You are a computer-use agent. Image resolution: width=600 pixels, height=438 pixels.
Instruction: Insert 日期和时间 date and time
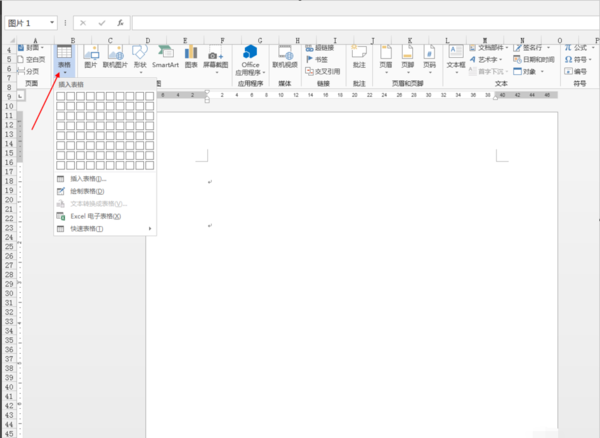point(534,59)
